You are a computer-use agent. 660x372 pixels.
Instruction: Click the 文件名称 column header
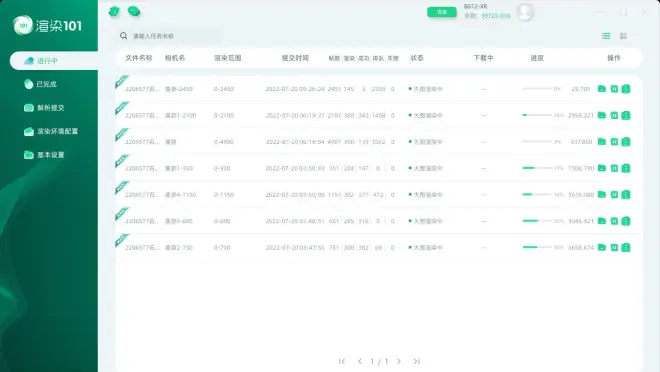[138, 58]
